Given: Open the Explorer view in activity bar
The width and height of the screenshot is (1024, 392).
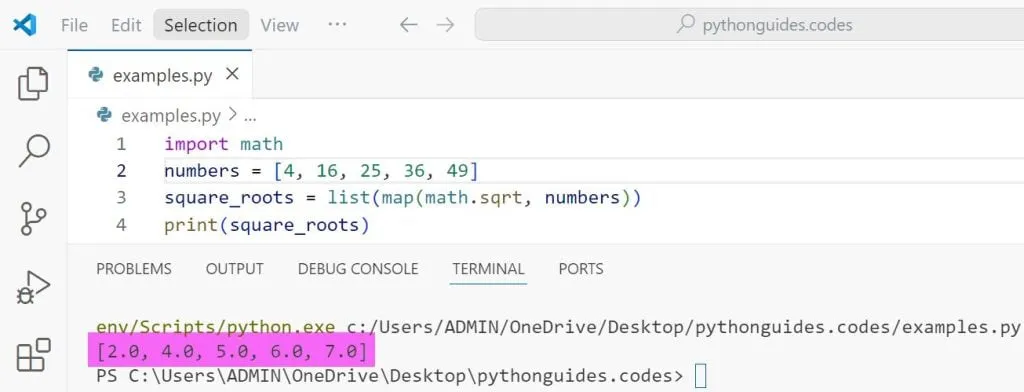Looking at the screenshot, I should coord(33,83).
